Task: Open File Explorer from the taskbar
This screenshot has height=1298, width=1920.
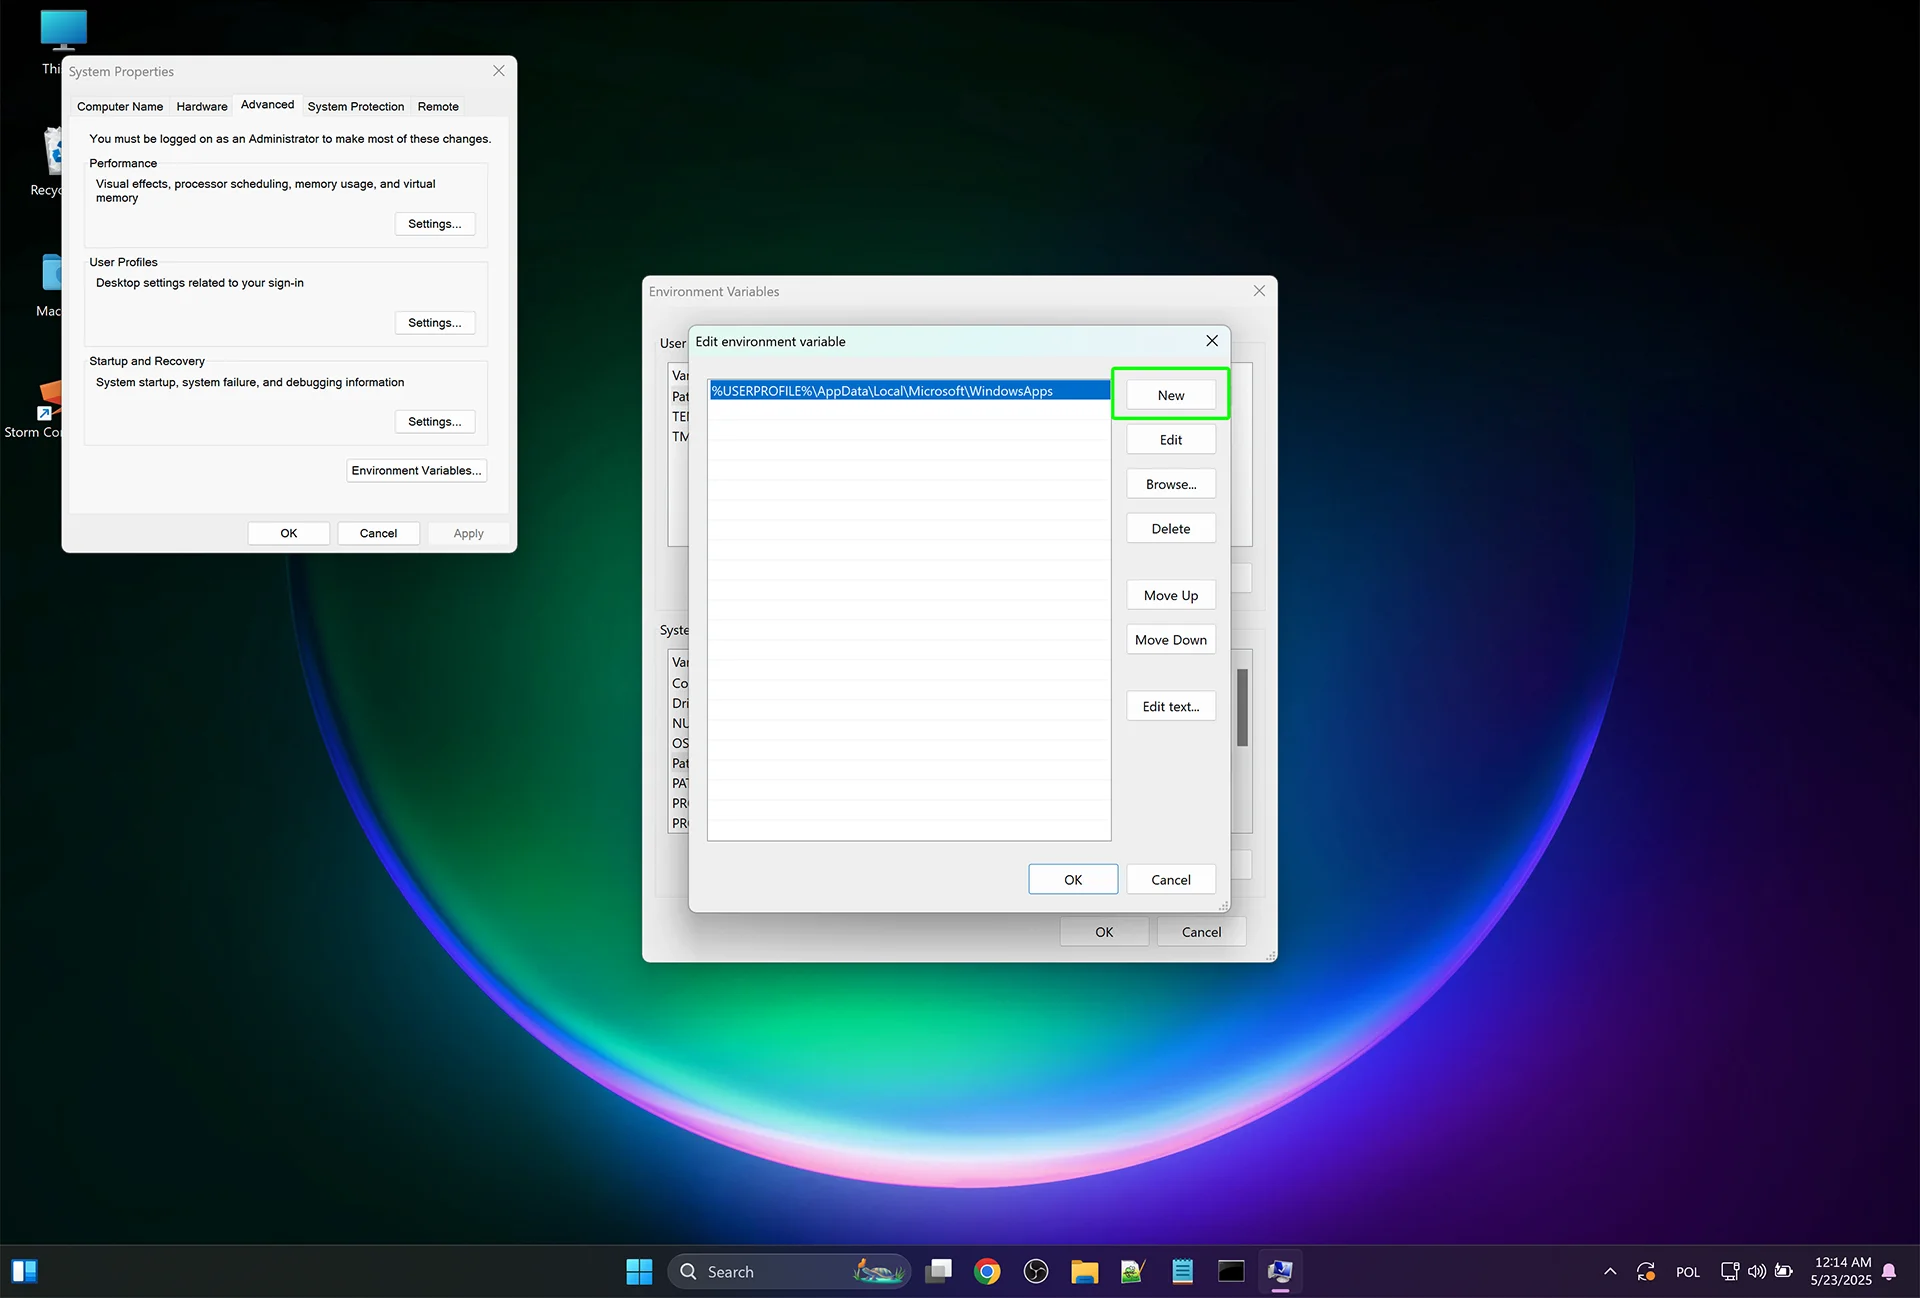Action: coord(1084,1271)
